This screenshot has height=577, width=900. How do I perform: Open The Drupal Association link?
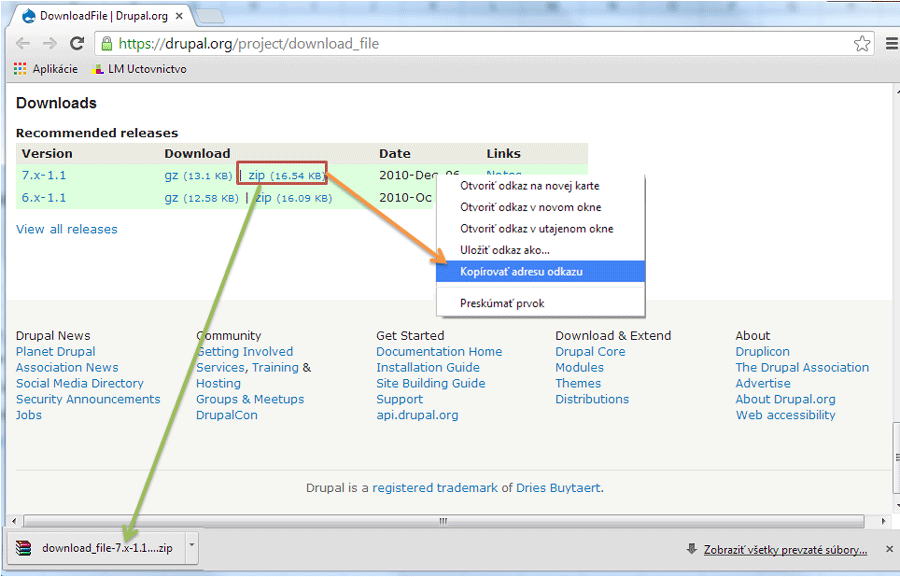coord(802,367)
